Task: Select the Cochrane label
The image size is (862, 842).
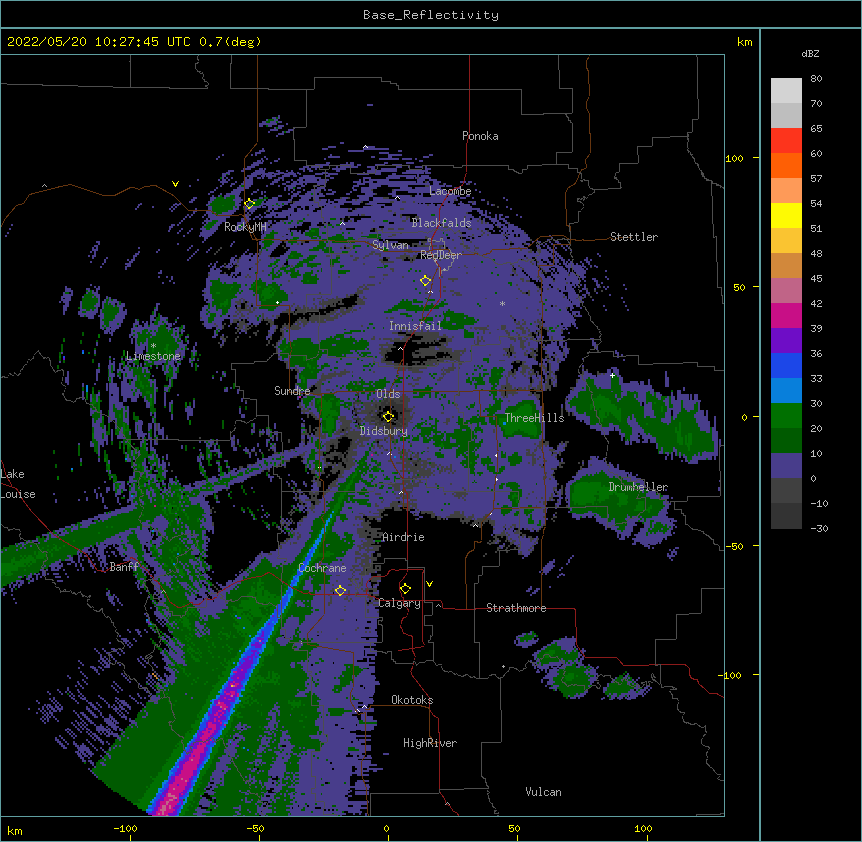Action: click(322, 568)
